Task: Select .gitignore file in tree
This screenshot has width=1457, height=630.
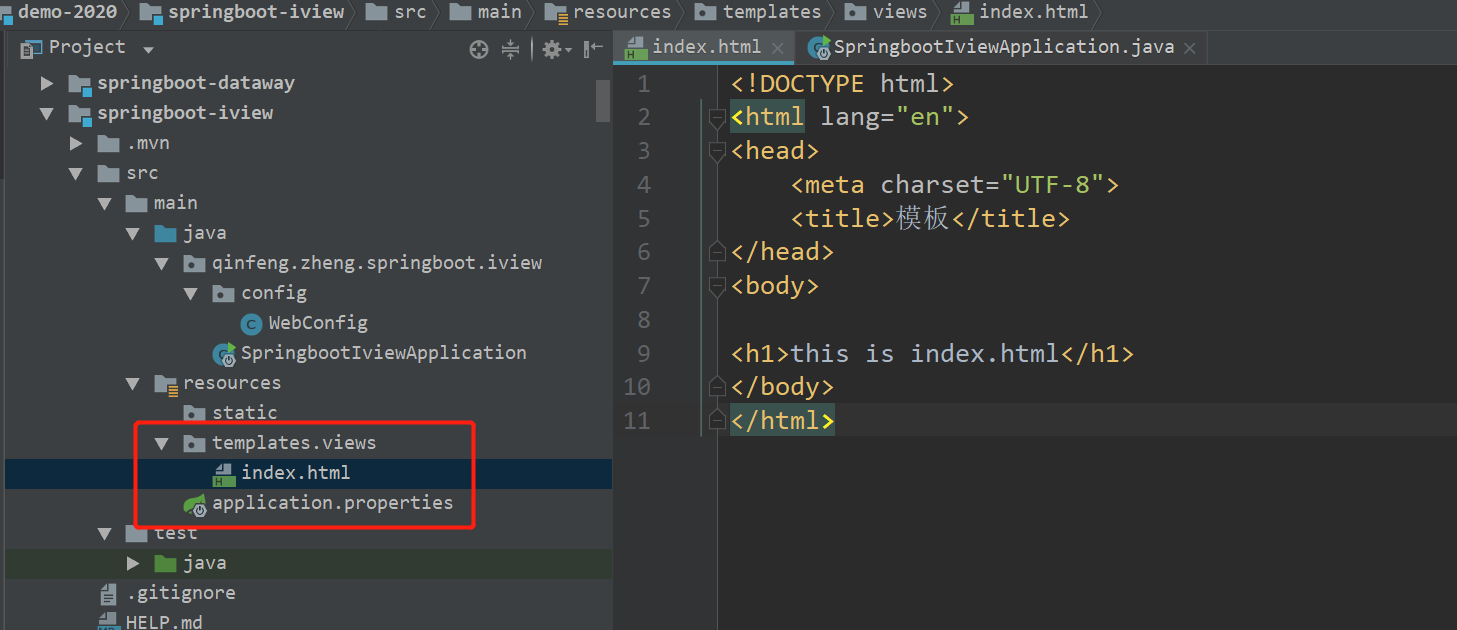Action: click(x=181, y=593)
